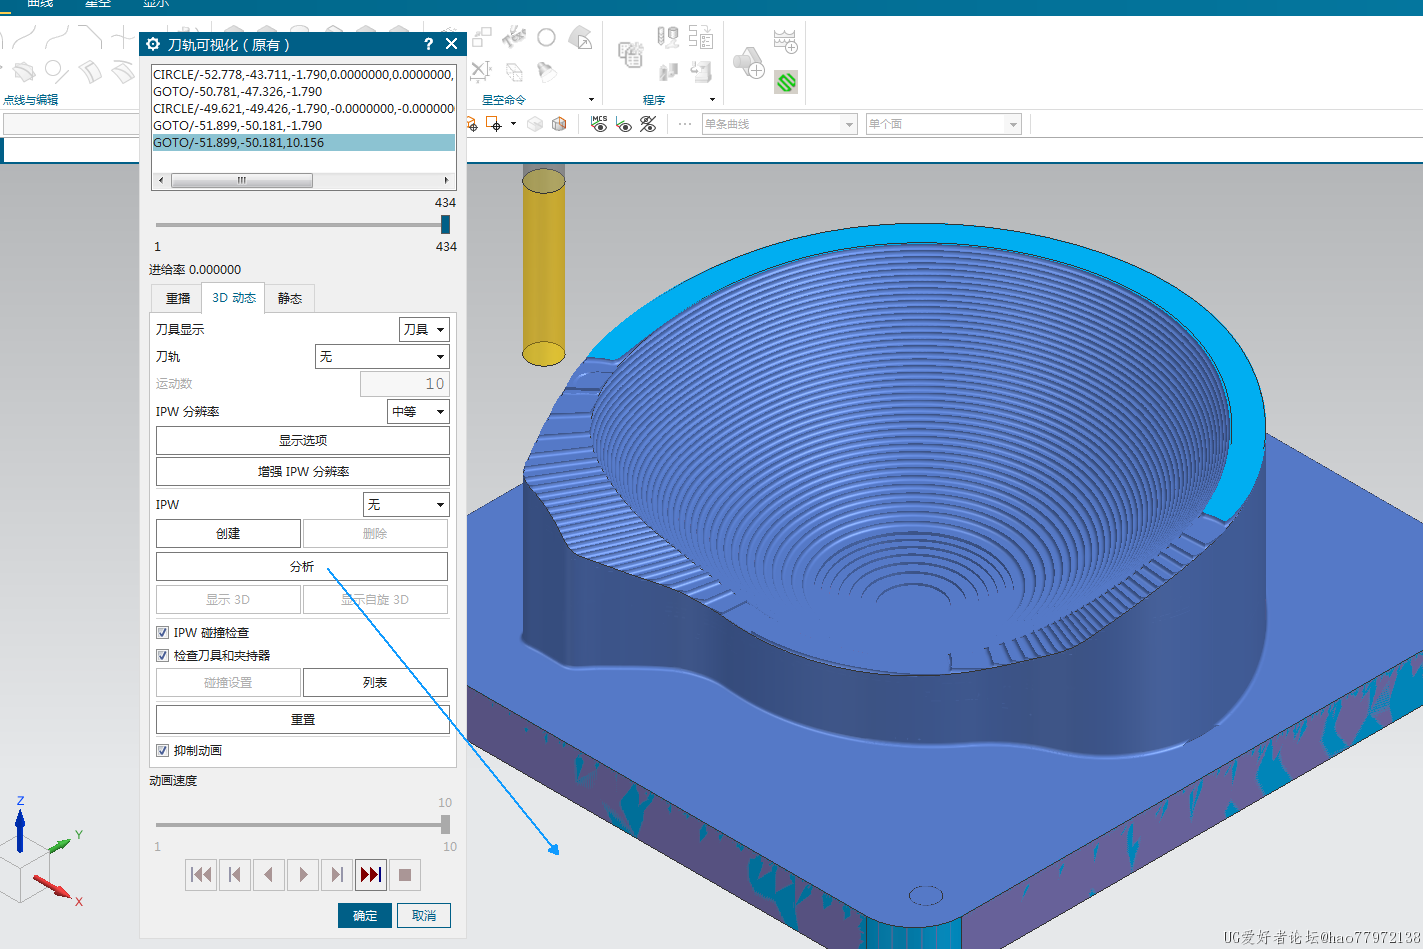Click the shaded orange cube icon
Screen dimensions: 1423x949
(559, 124)
